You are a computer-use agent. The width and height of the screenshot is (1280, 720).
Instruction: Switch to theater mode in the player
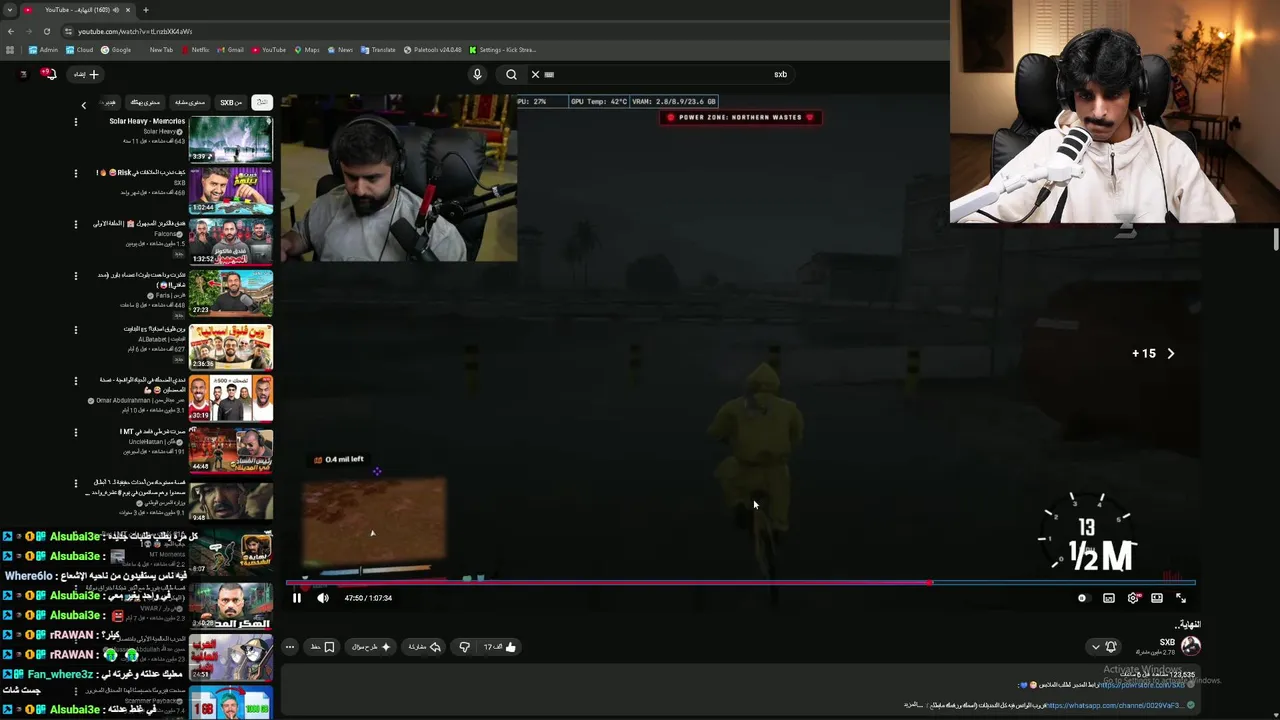(1157, 598)
